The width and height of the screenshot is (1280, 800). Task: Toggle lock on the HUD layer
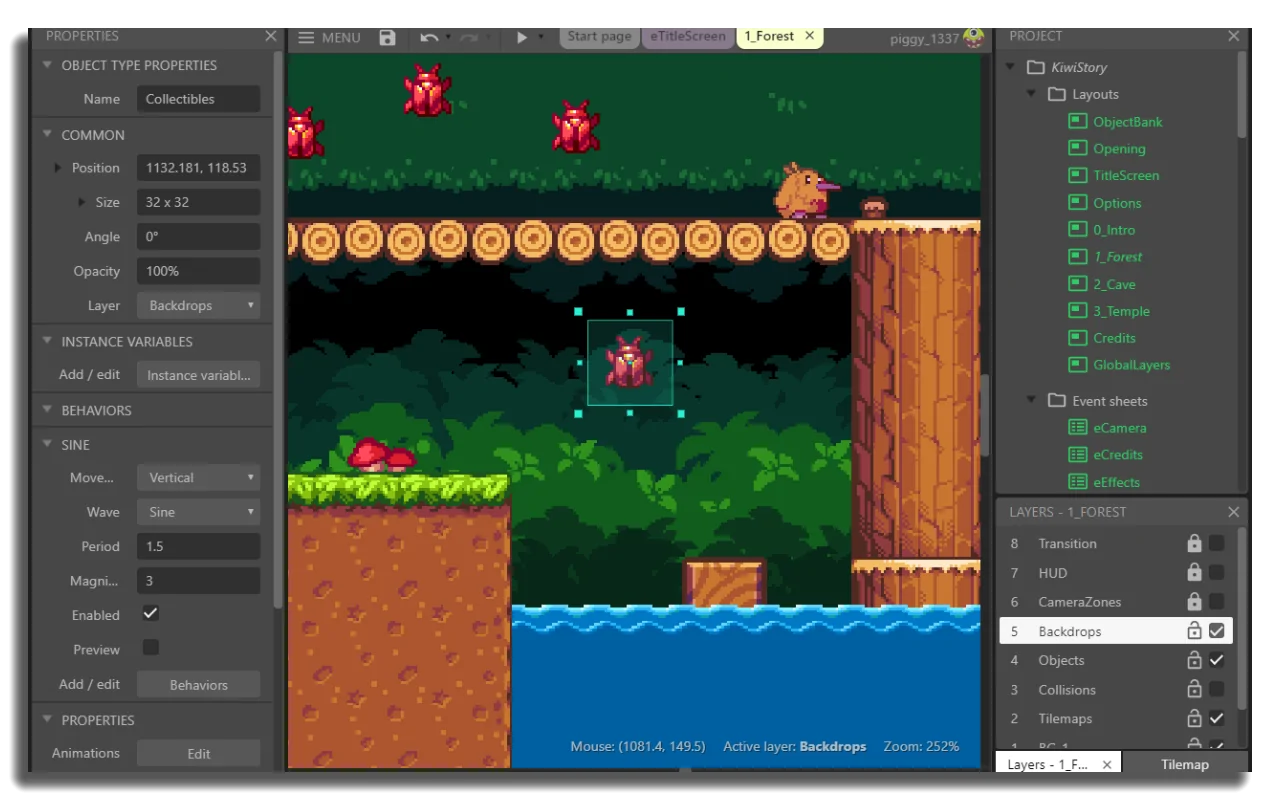click(1194, 572)
